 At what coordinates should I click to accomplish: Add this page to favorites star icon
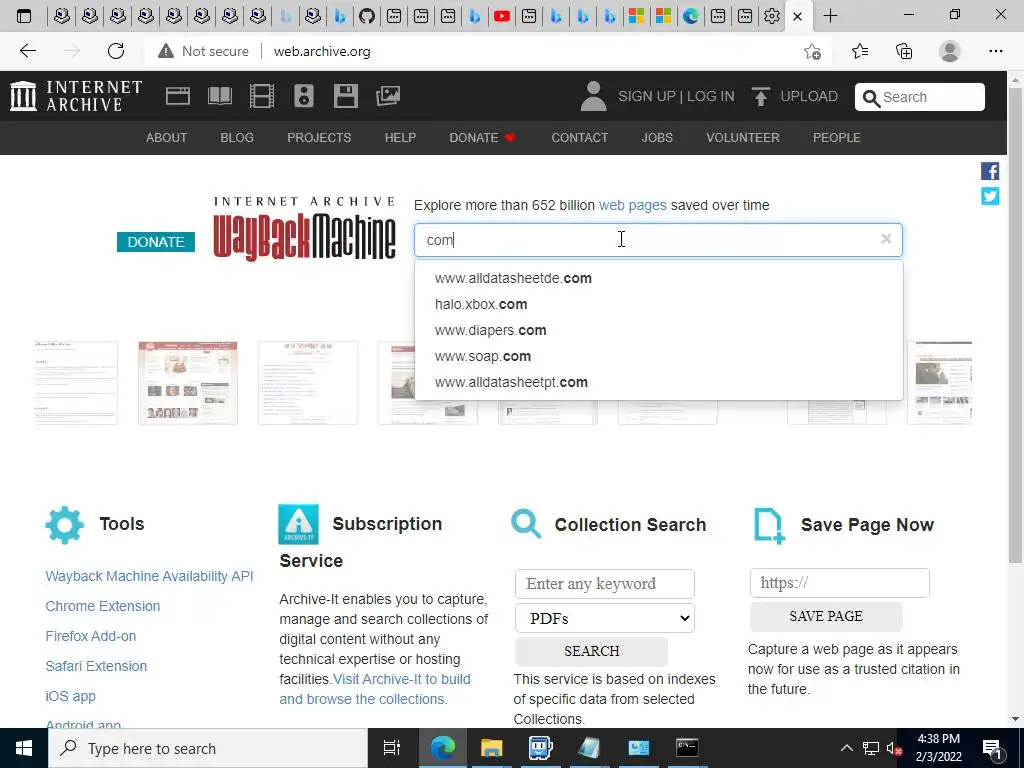[812, 52]
